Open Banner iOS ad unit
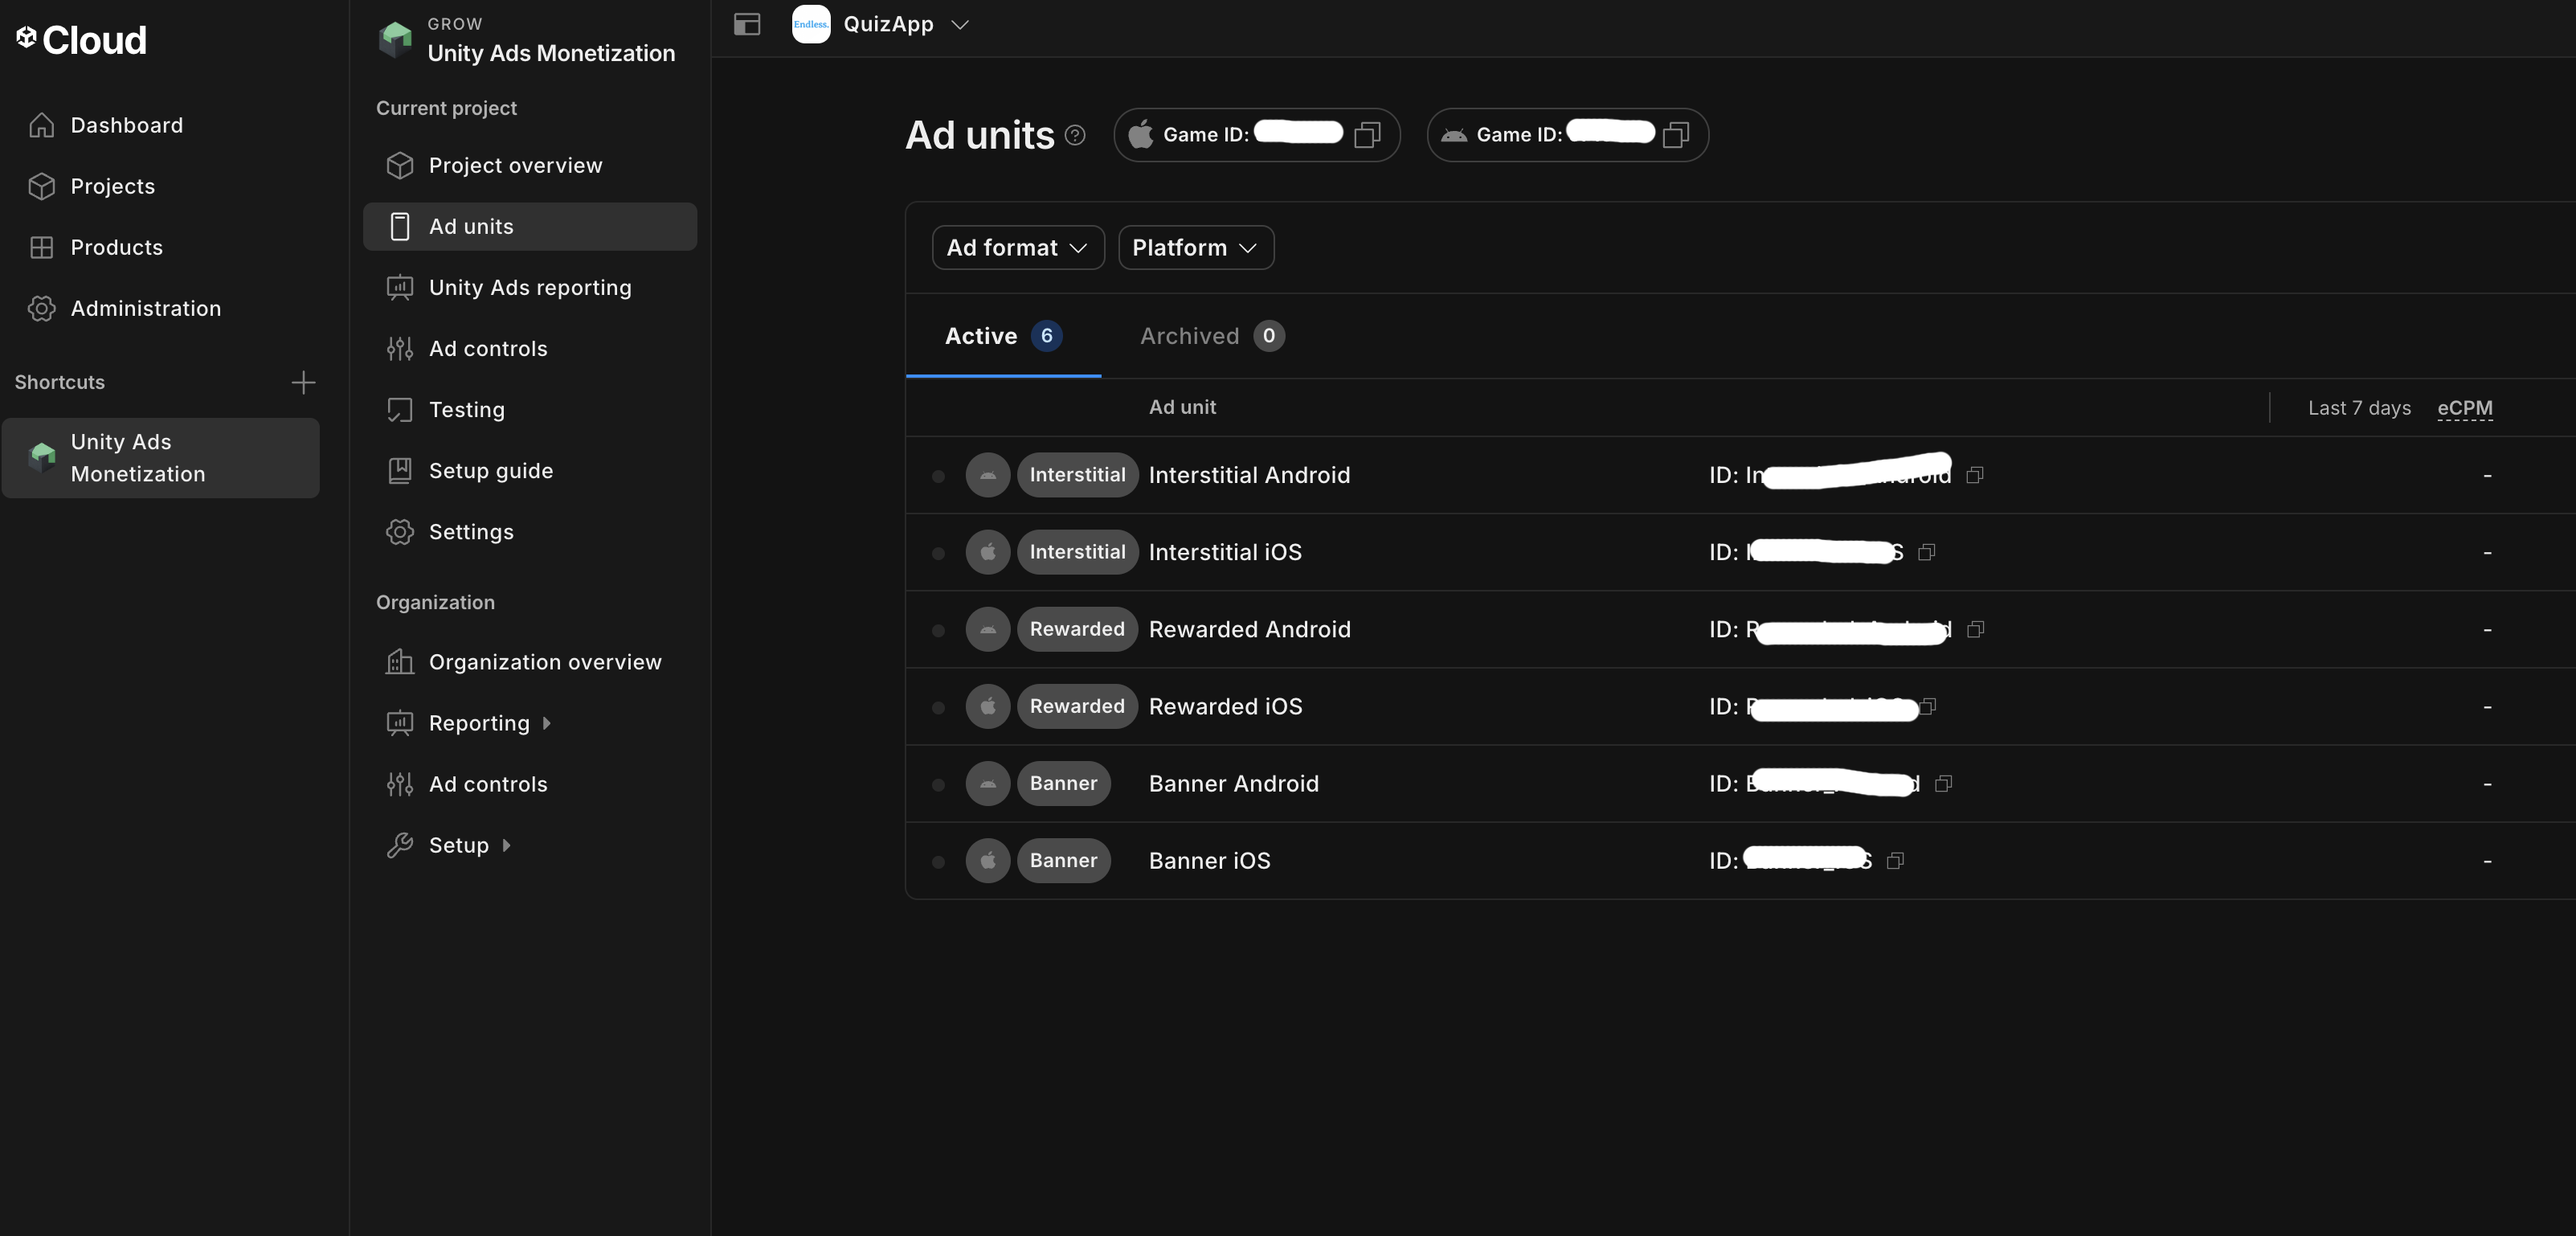Viewport: 2576px width, 1236px height. tap(1209, 860)
